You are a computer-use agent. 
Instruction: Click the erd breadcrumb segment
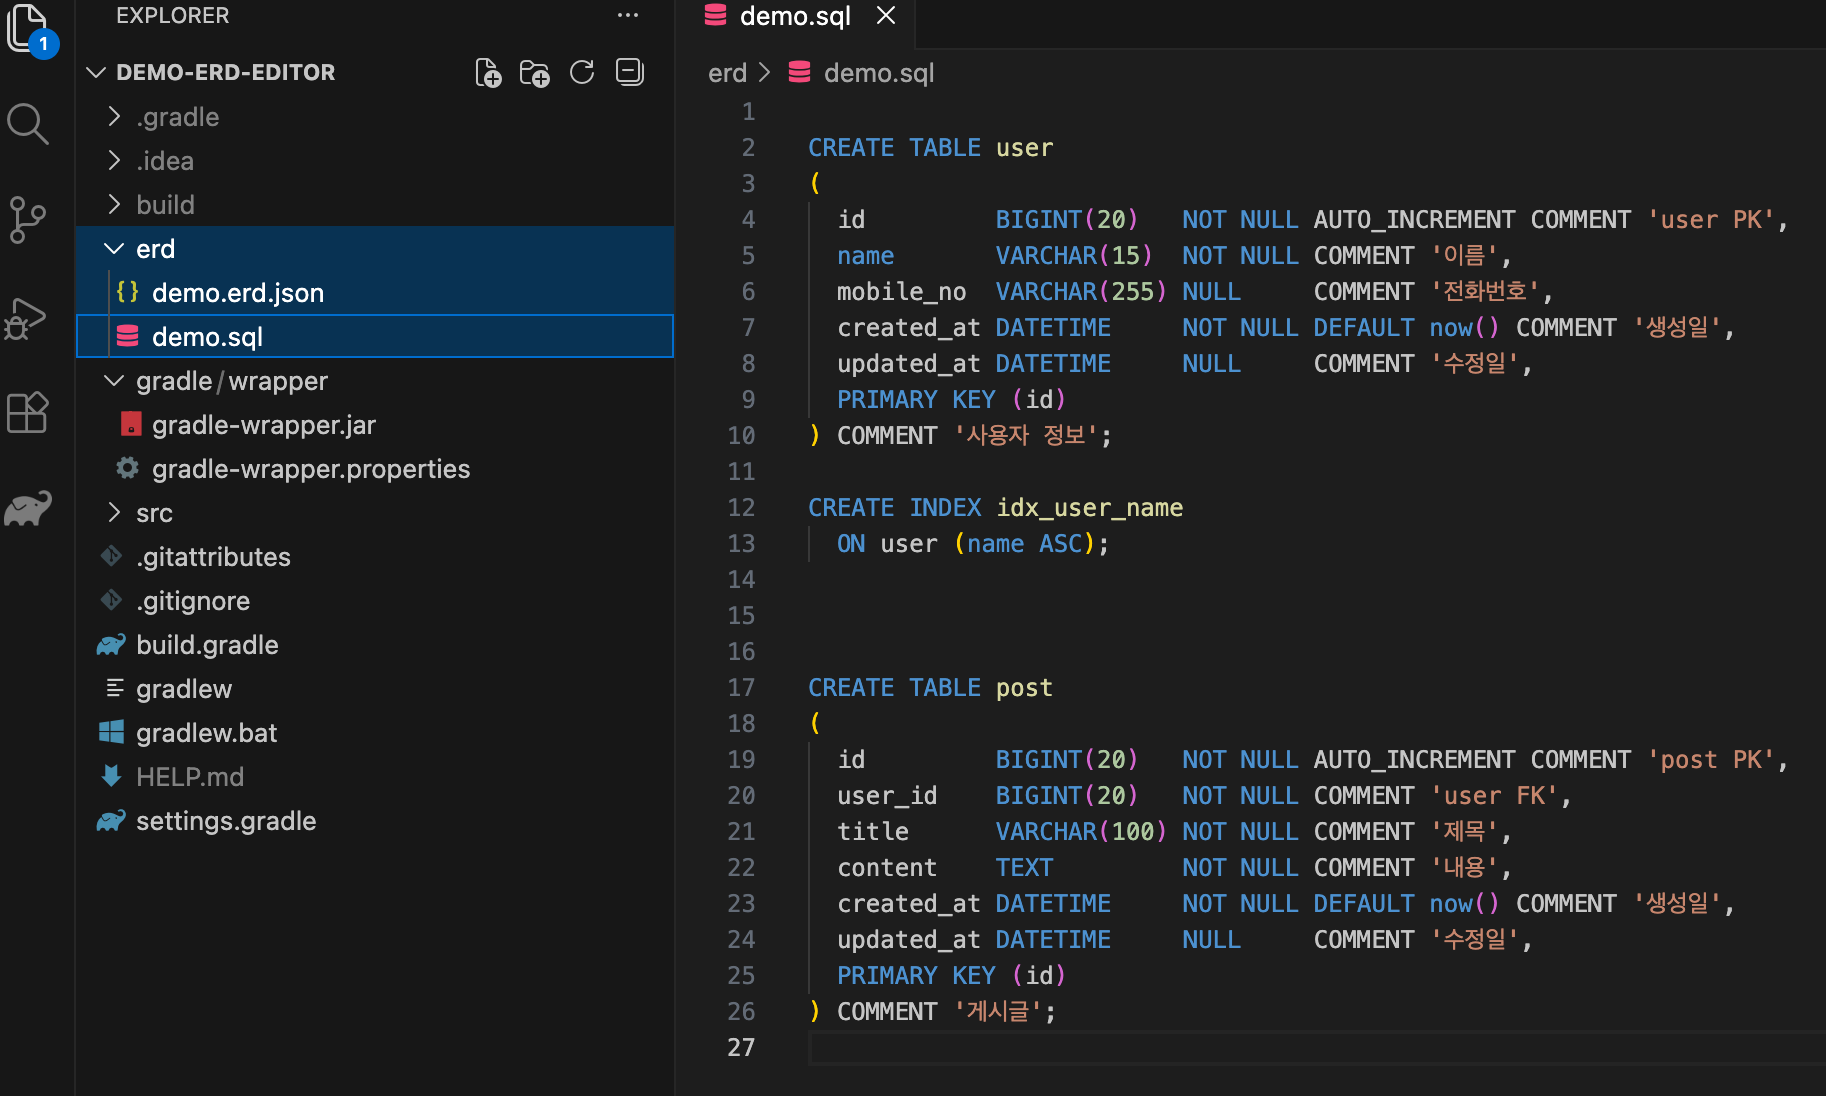[x=727, y=73]
